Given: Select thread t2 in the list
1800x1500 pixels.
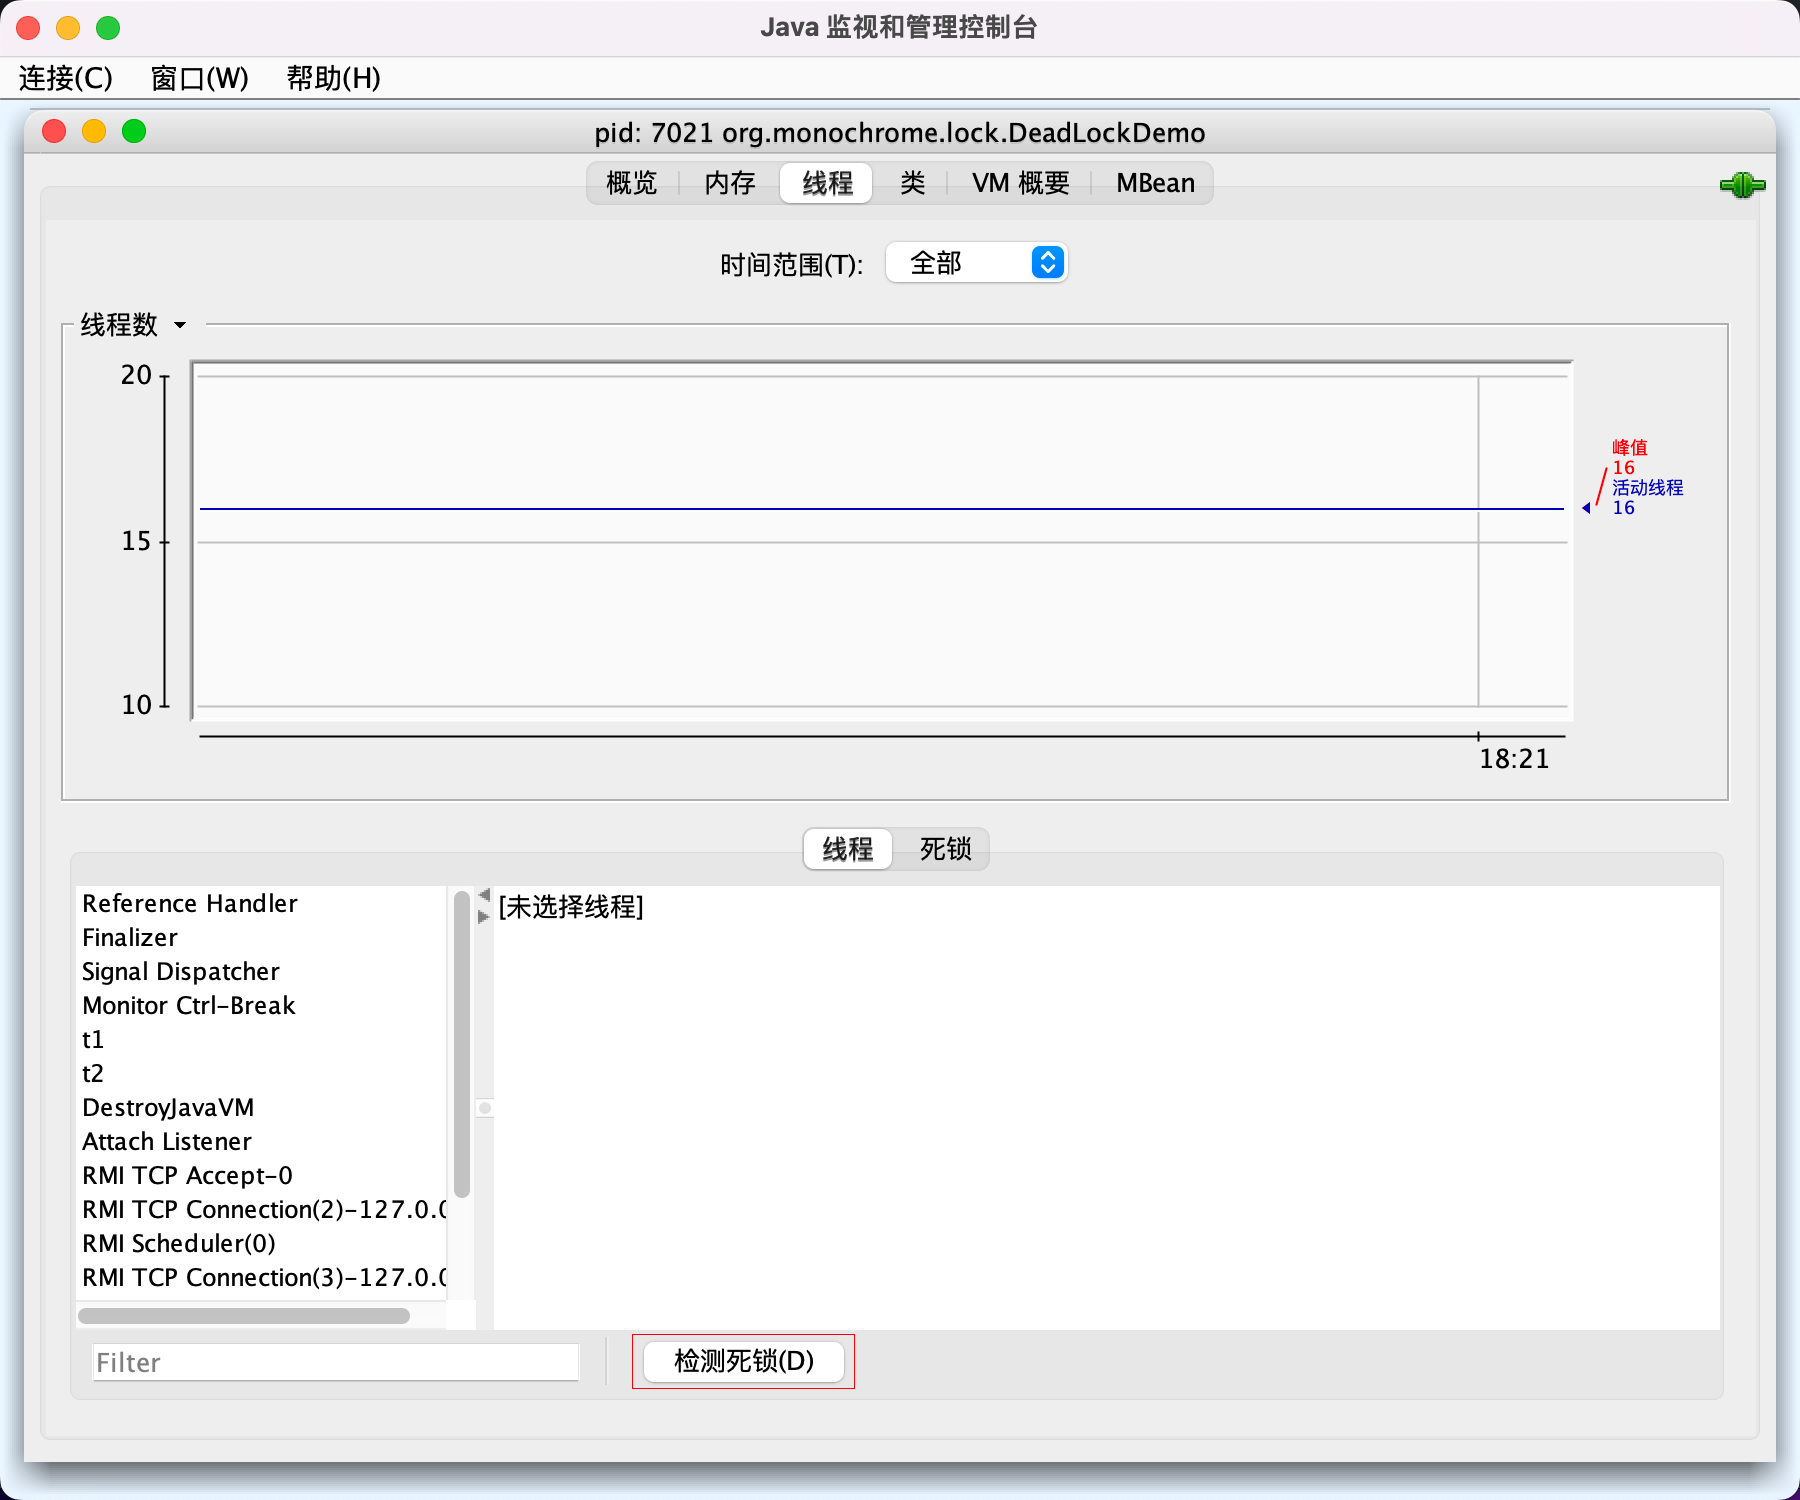Looking at the screenshot, I should [262, 1073].
